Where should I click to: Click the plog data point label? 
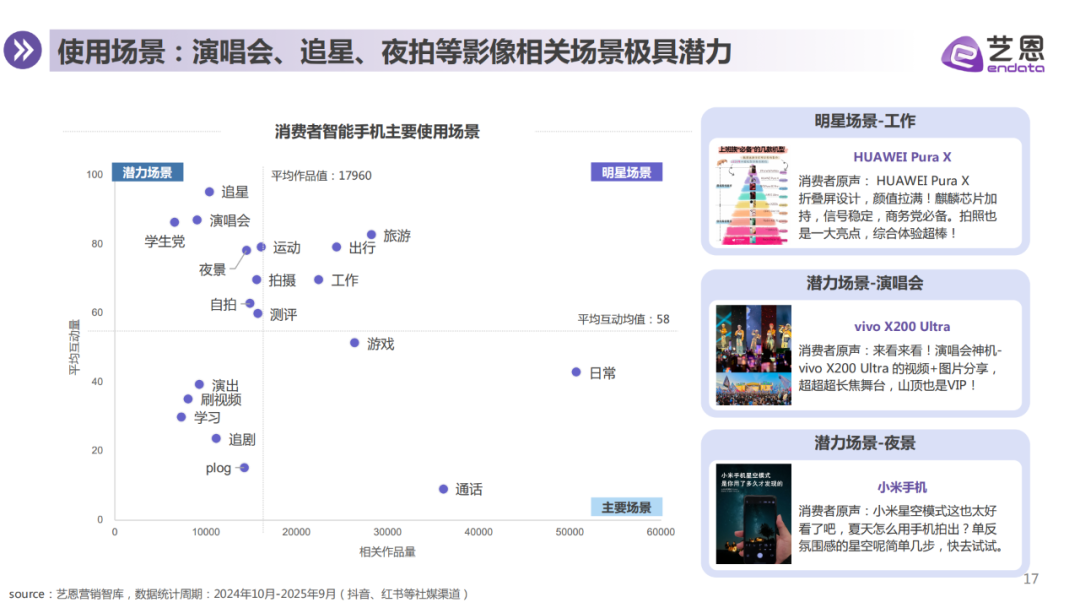218,468
